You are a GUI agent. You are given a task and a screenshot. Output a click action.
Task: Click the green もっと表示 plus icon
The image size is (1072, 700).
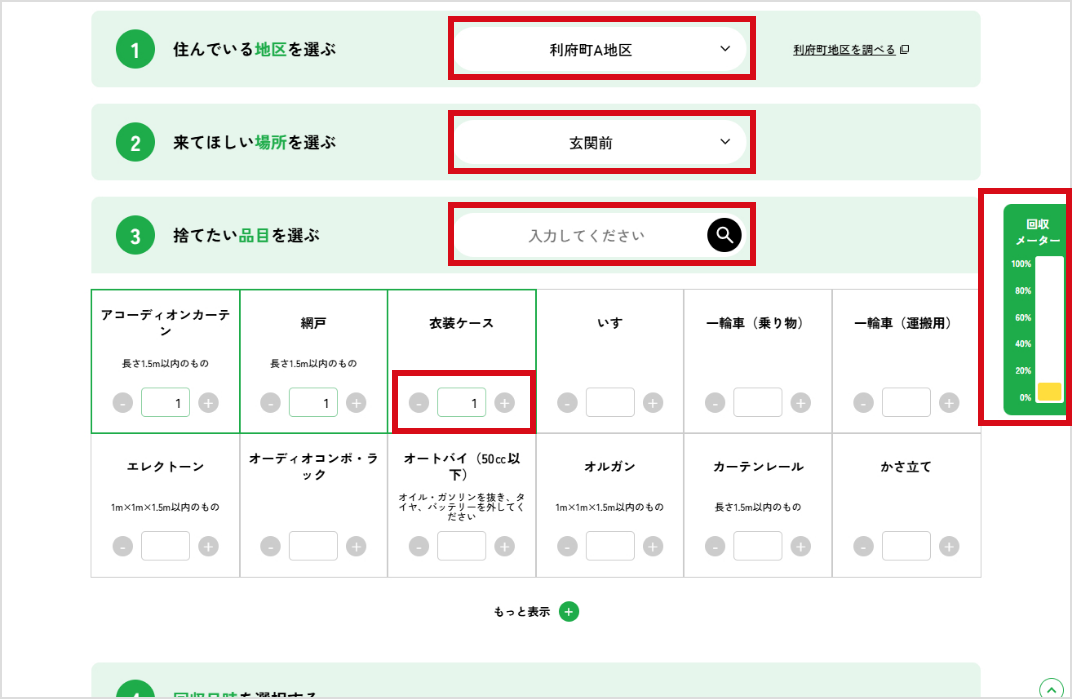pos(569,612)
